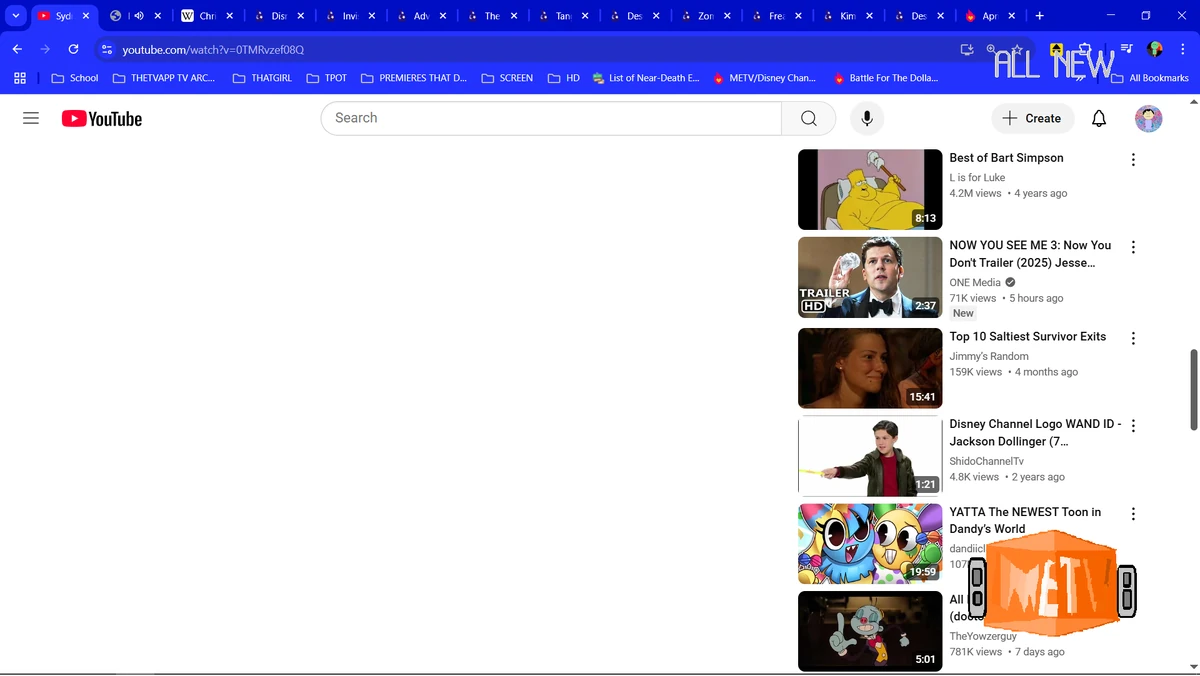1200x676 pixels.
Task: Open the YouTube home logo
Action: pos(101,118)
